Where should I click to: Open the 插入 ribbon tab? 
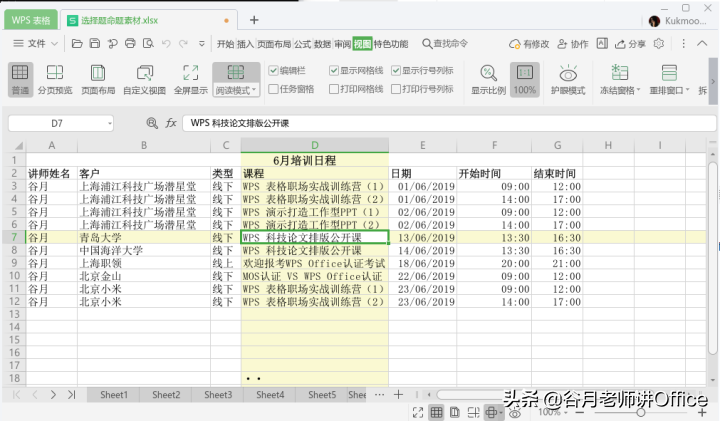245,44
